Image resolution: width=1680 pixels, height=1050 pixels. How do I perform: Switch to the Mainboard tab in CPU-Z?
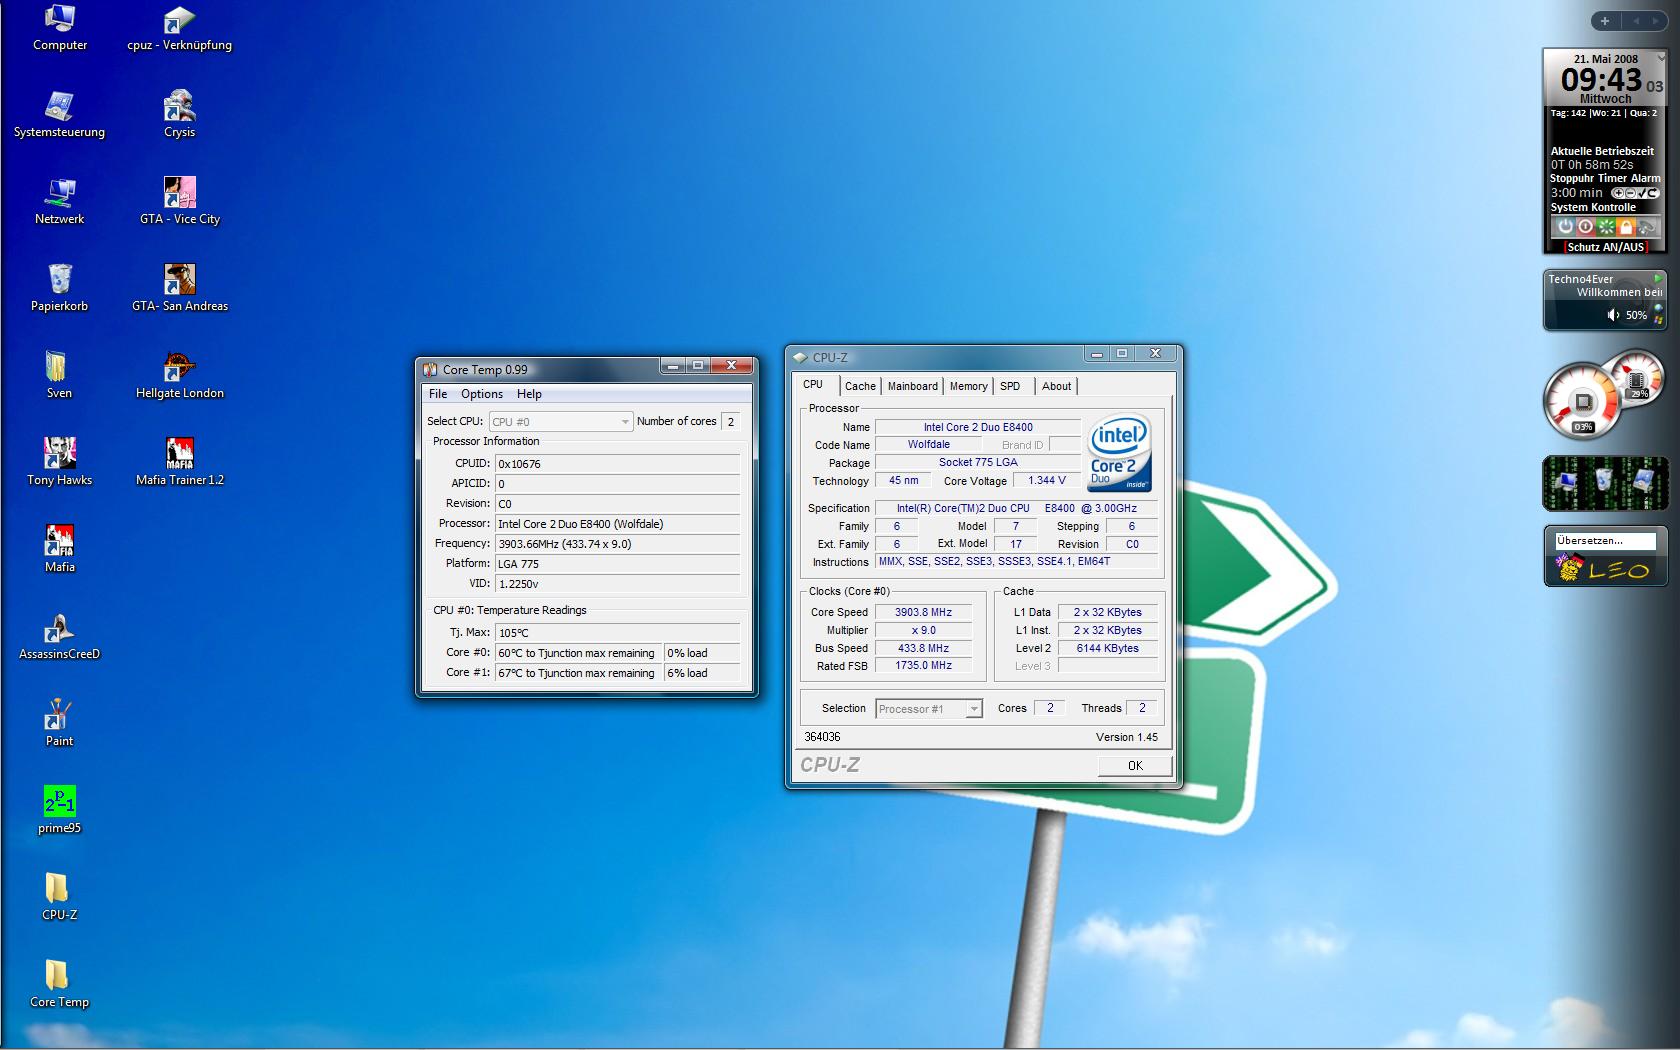click(913, 386)
